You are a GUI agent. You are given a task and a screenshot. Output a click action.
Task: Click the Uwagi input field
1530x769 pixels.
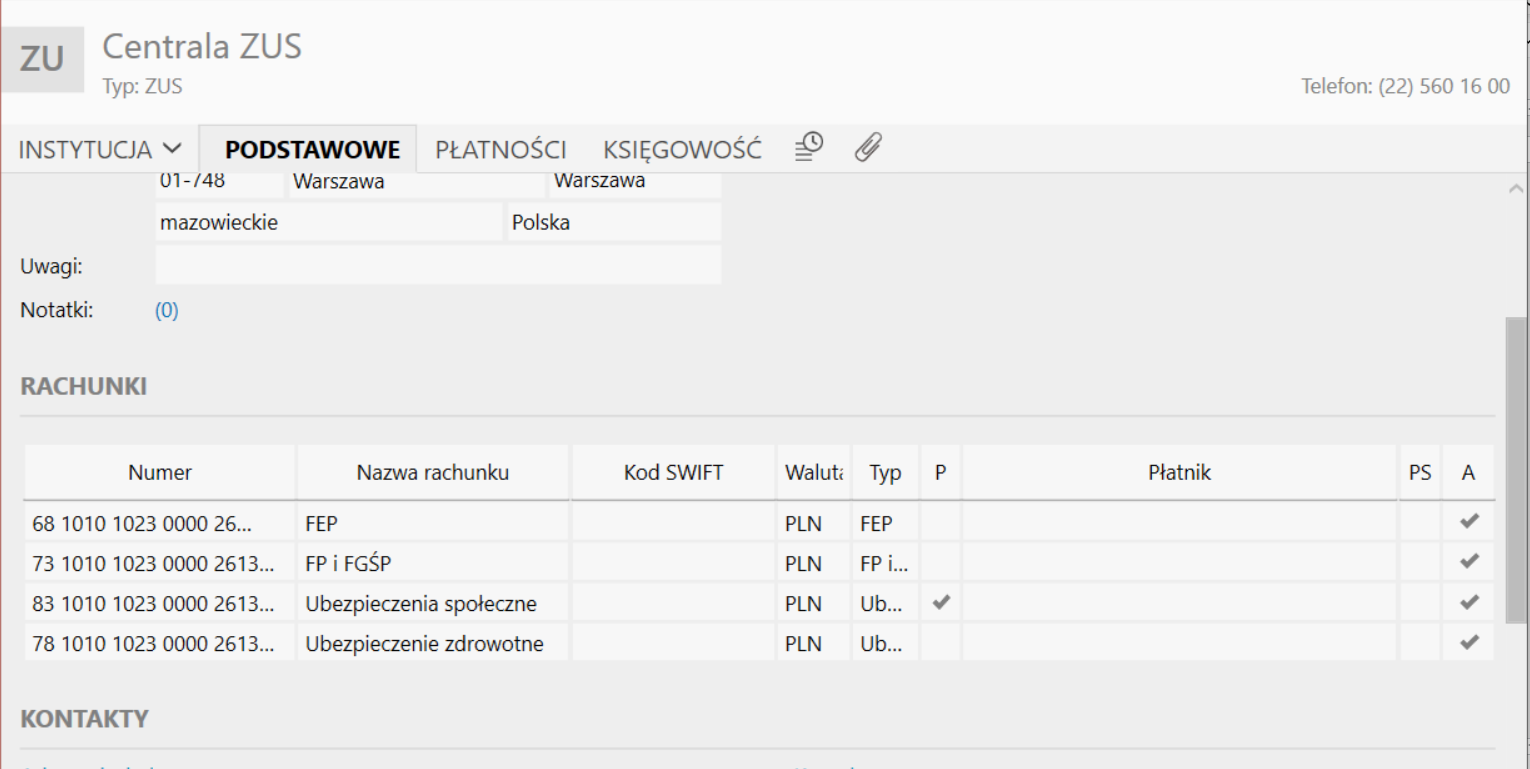[438, 265]
